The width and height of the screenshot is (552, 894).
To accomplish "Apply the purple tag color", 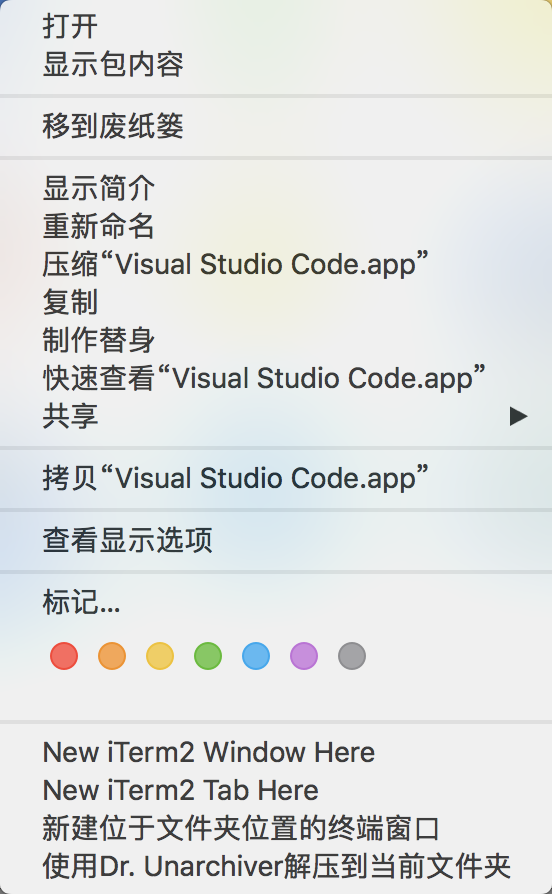I will click(x=304, y=656).
